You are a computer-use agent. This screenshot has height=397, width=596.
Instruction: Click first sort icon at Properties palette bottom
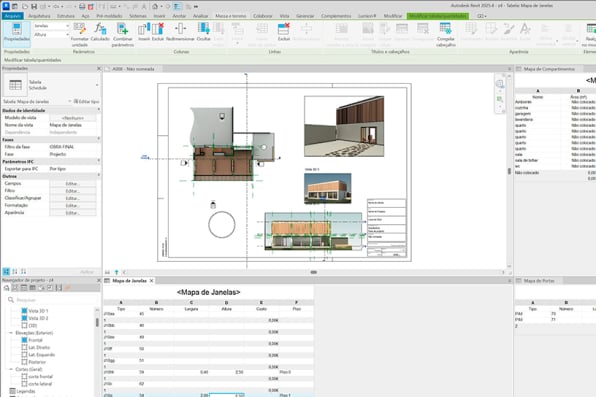tap(6, 272)
